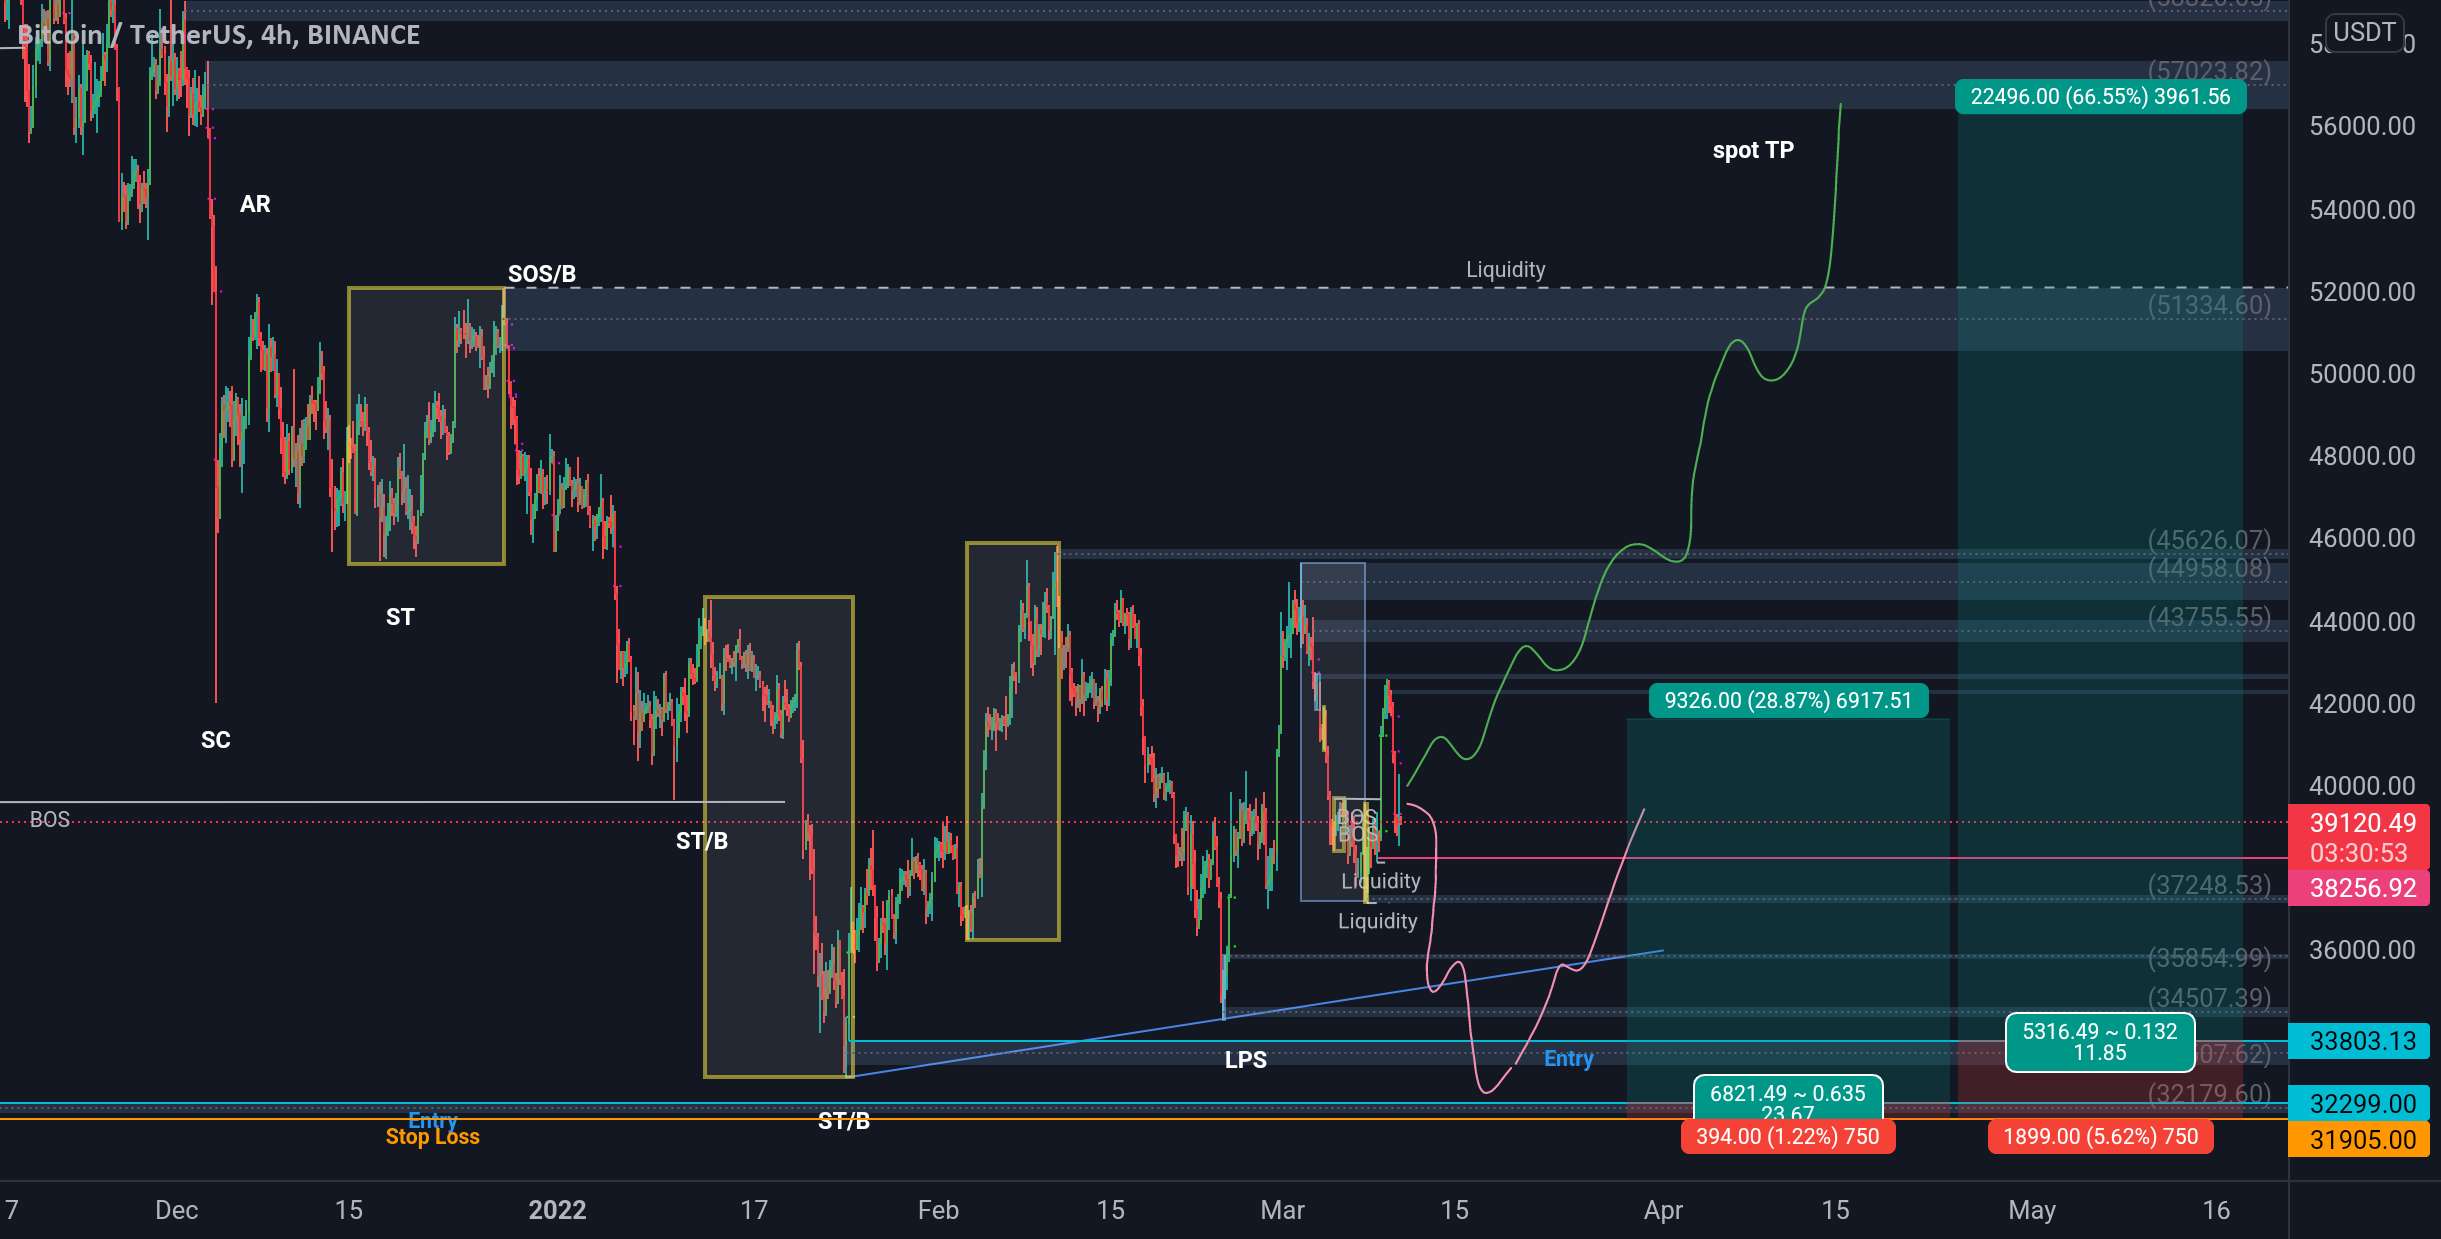
Task: Click the (44958.08) level label
Action: (x=2209, y=568)
